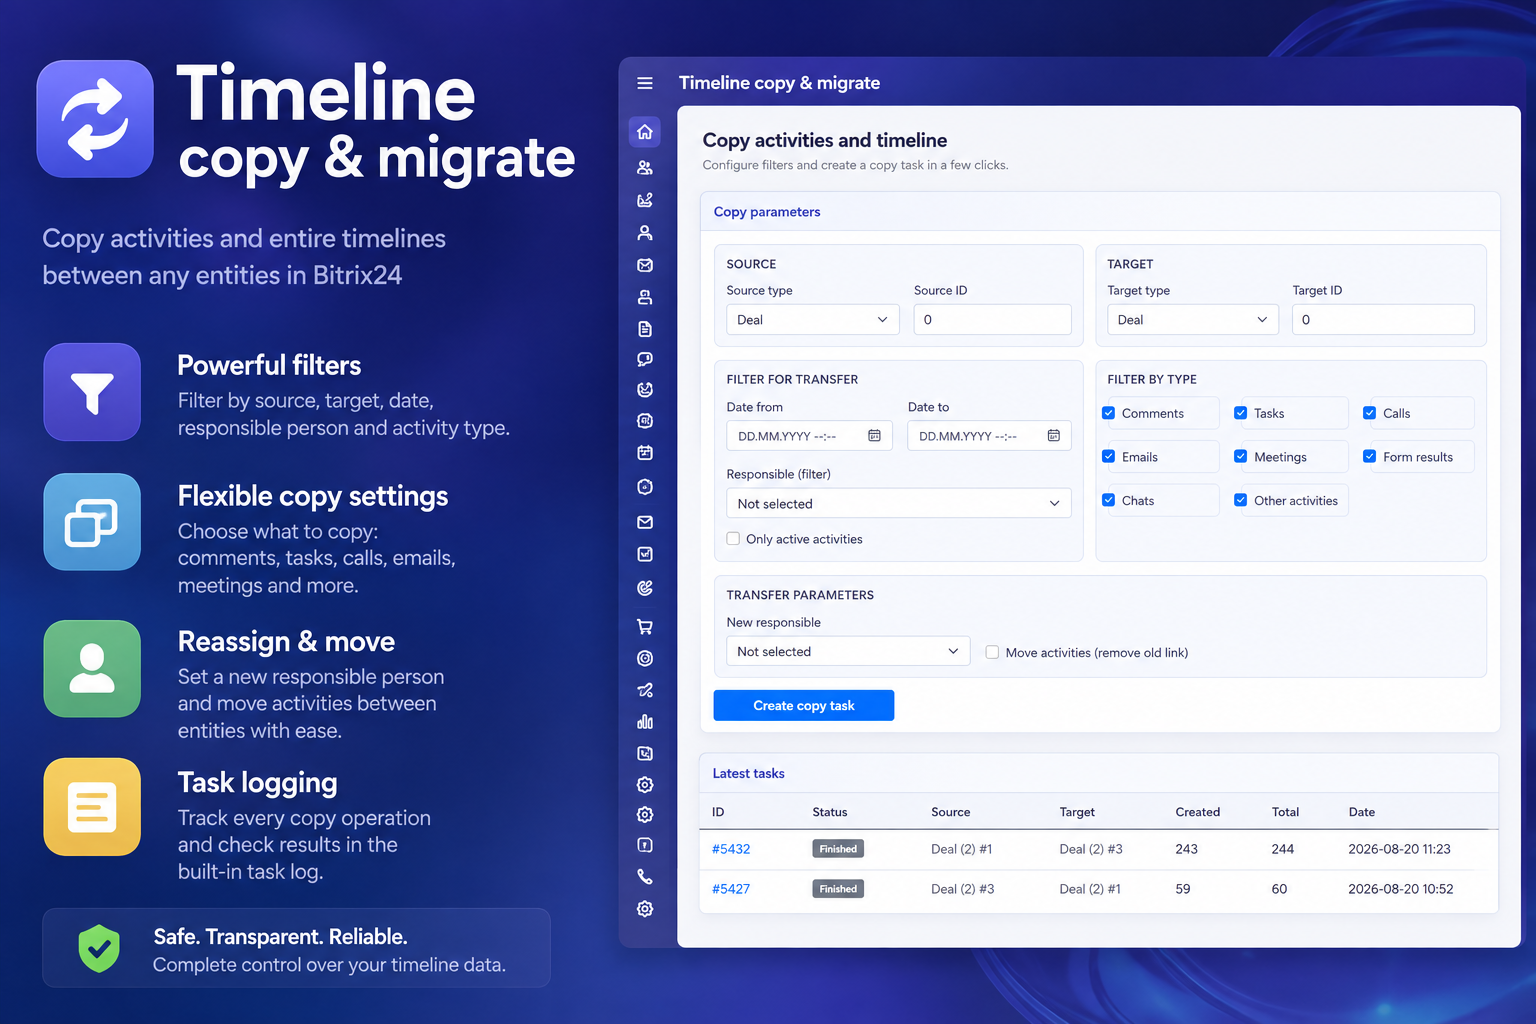Click date 2026-08-20 11:23 cell
The image size is (1536, 1024).
point(1399,849)
